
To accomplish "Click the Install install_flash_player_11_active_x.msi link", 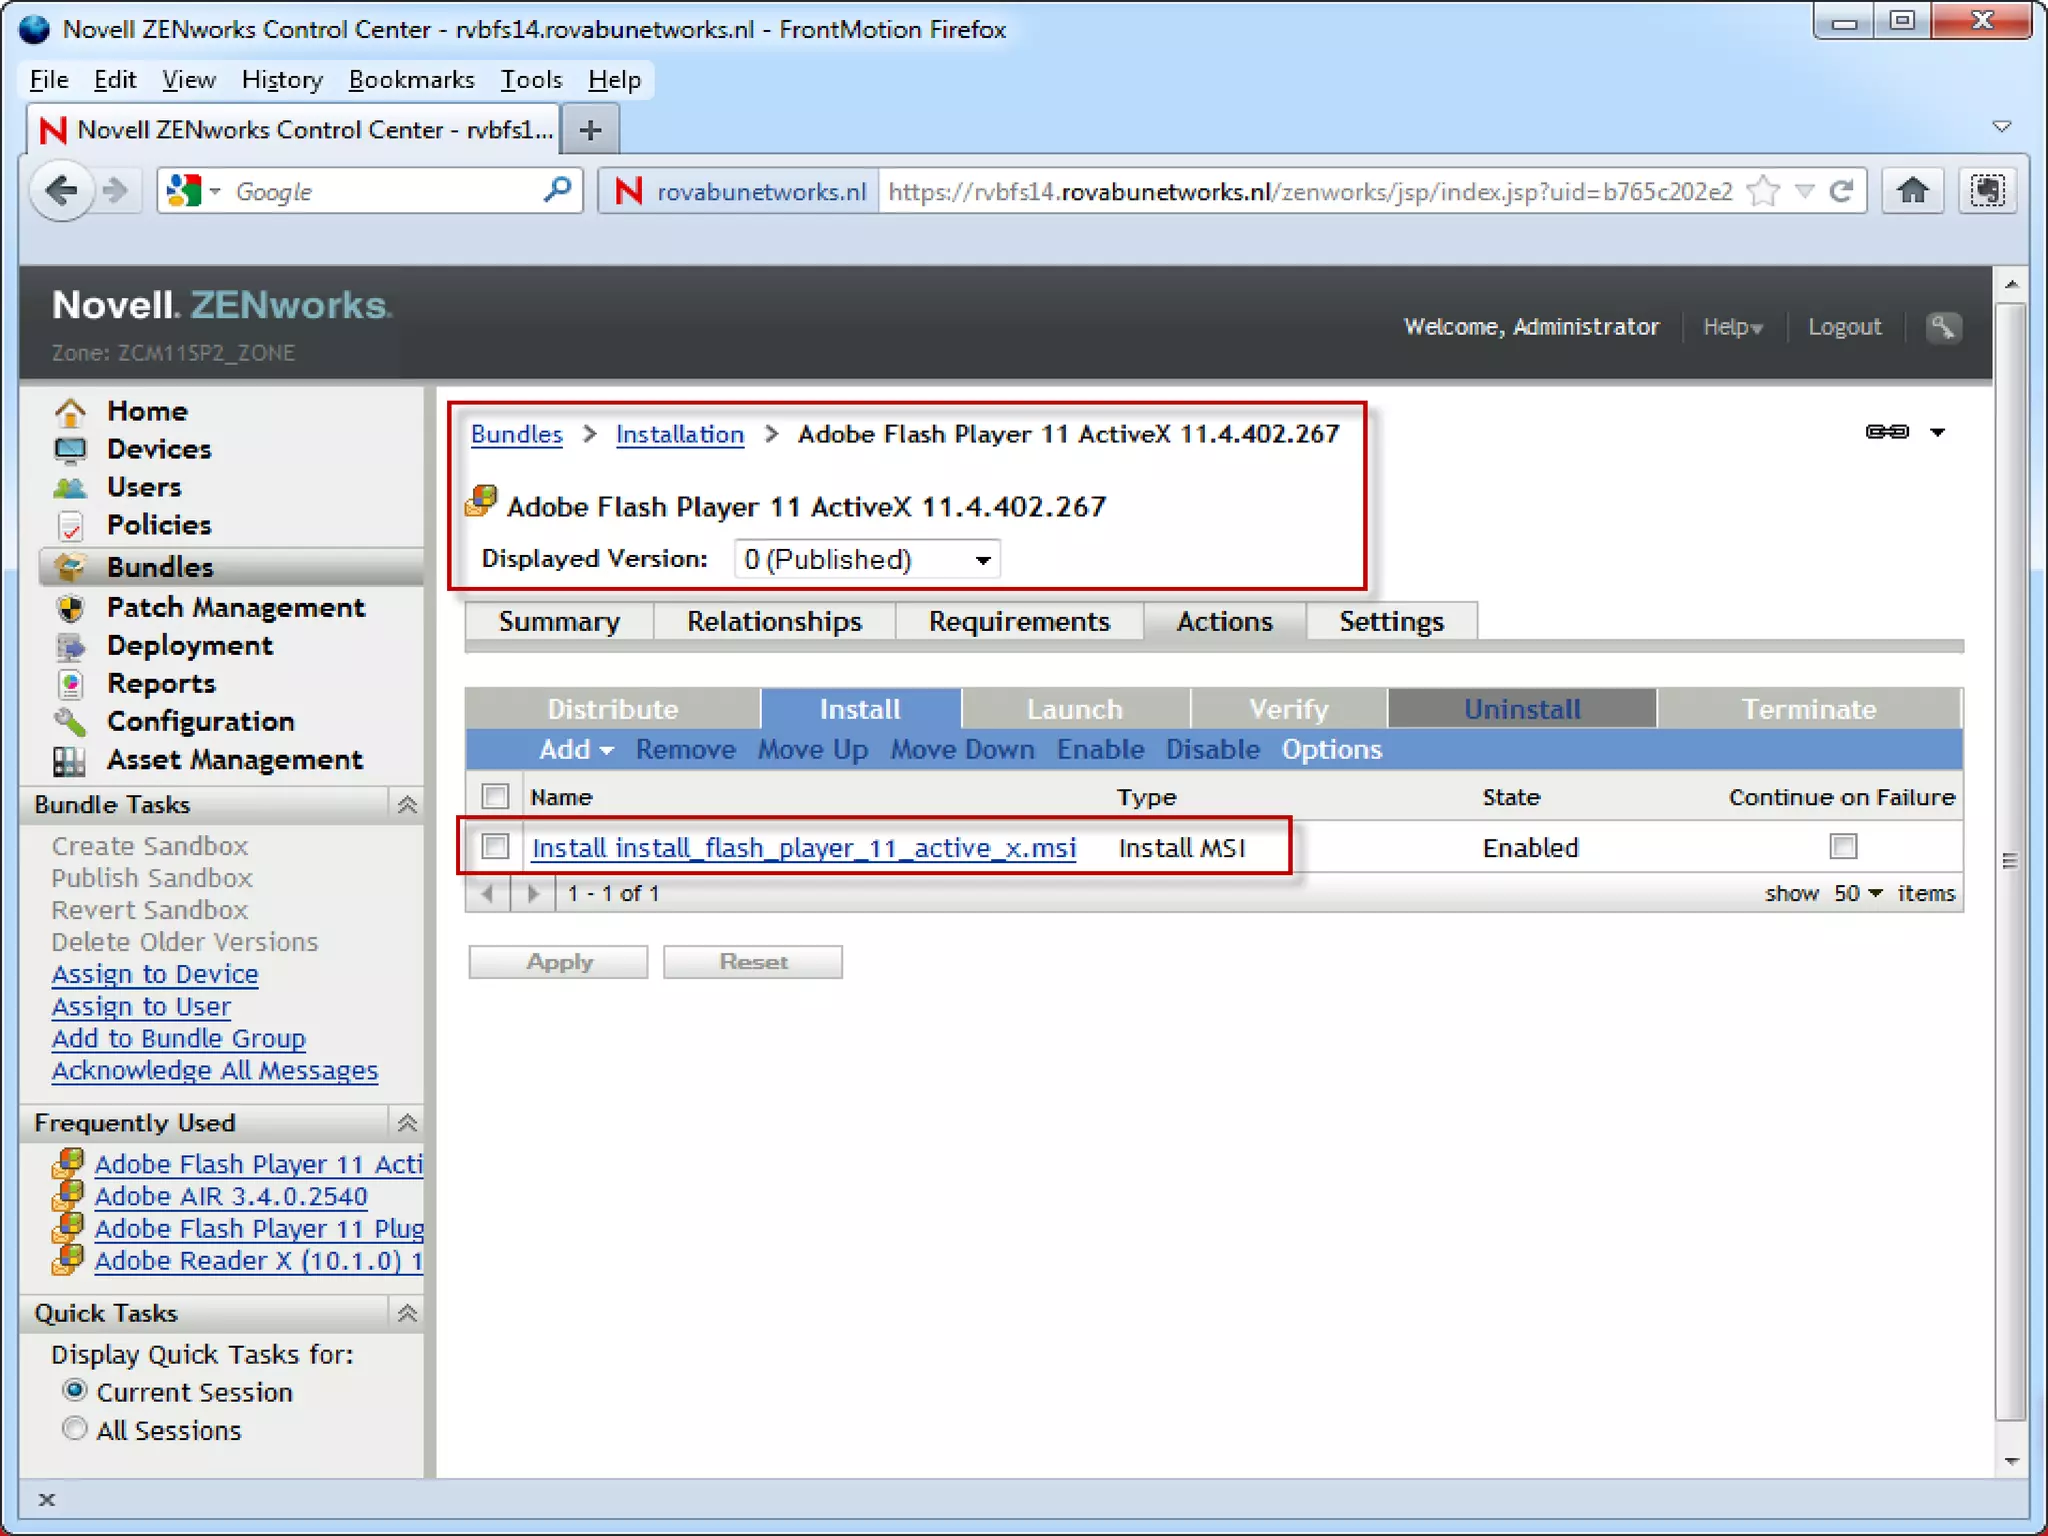I will (x=804, y=848).
